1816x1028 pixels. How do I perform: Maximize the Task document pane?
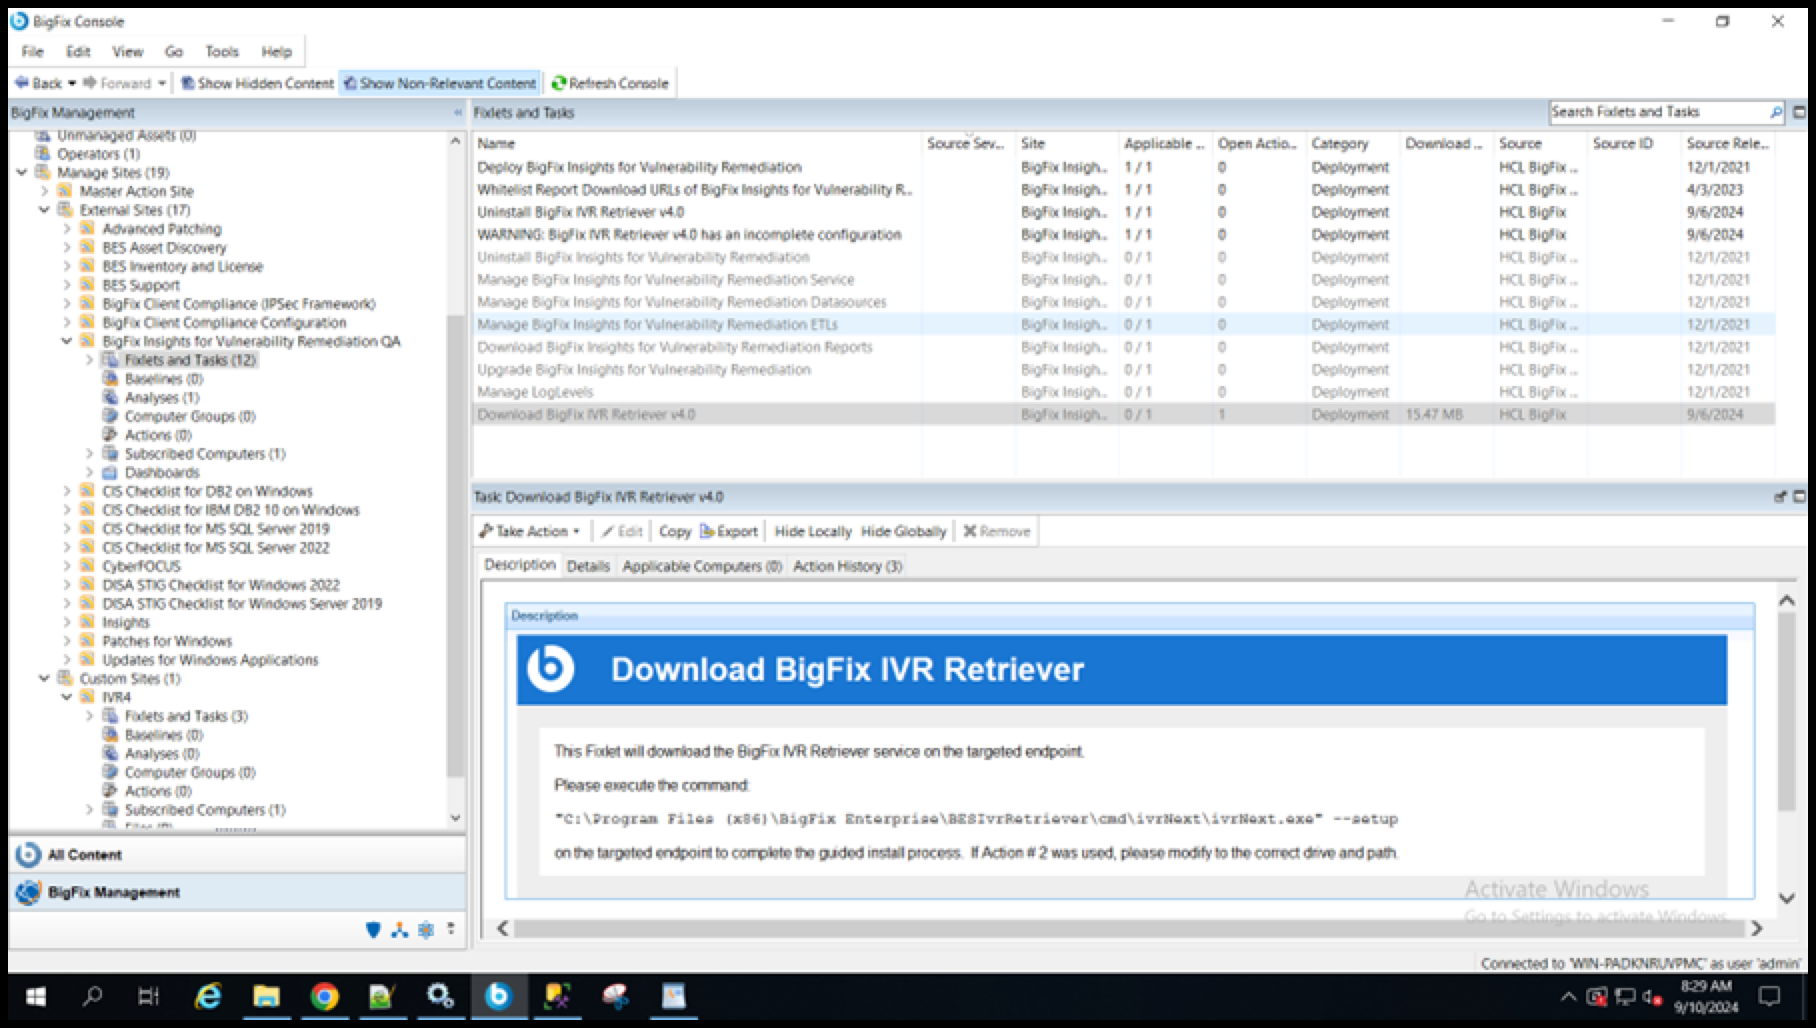pos(1800,497)
